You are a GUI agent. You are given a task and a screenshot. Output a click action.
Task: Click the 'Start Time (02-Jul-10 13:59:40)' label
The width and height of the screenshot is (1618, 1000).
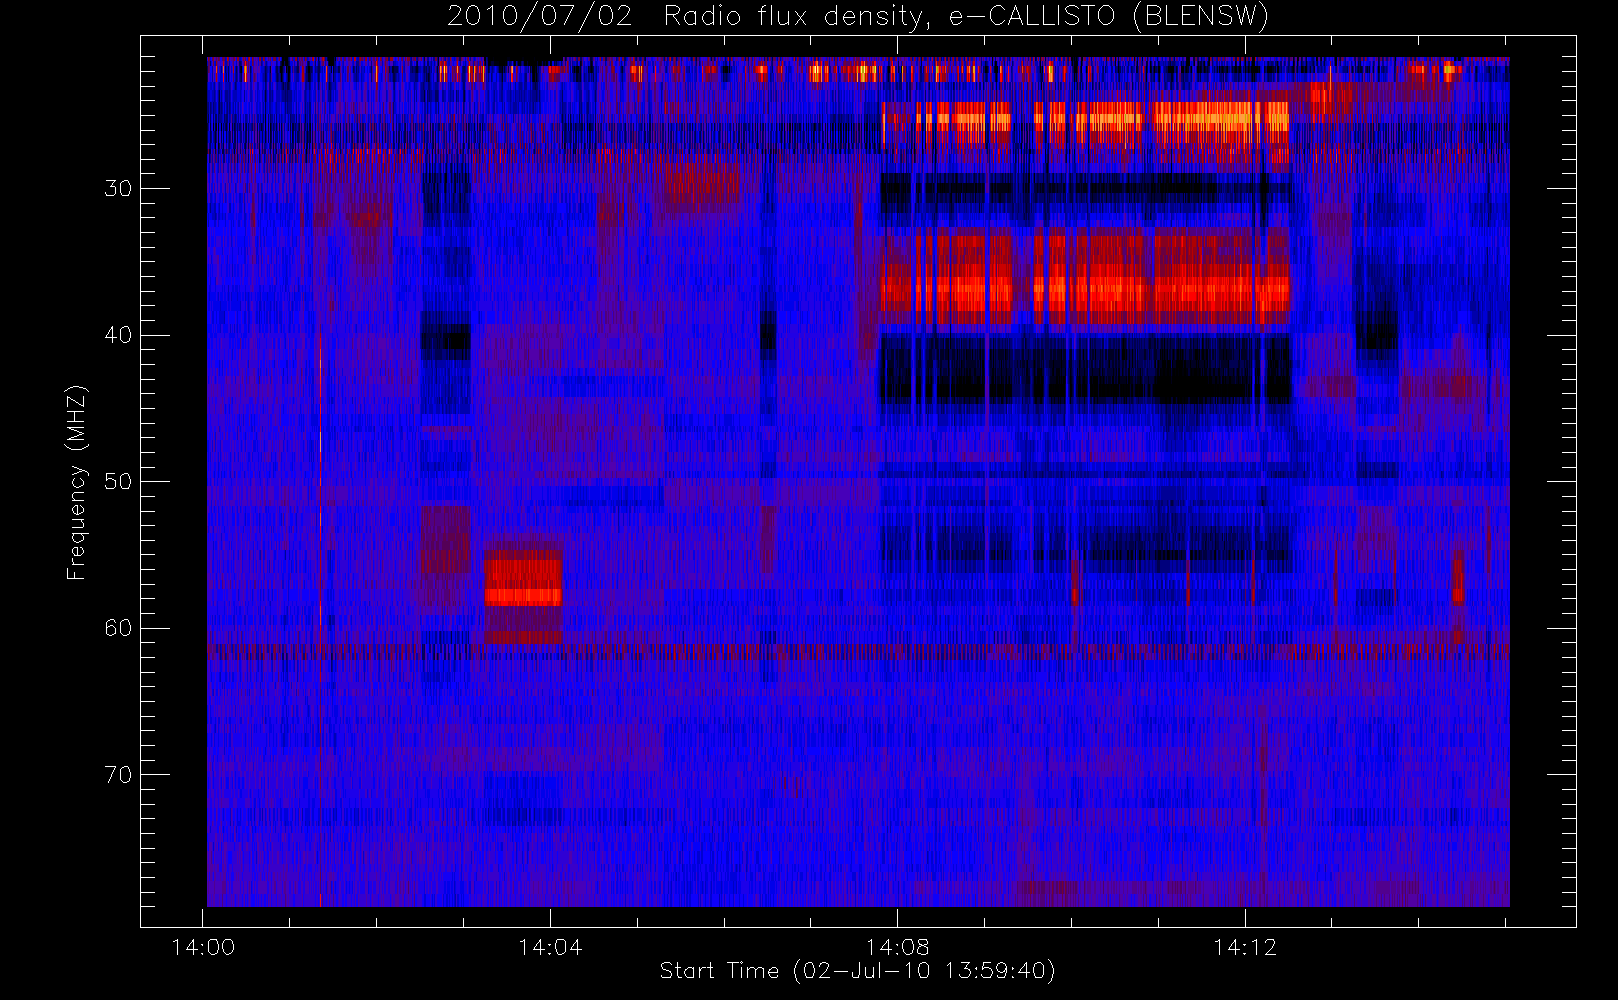(858, 971)
